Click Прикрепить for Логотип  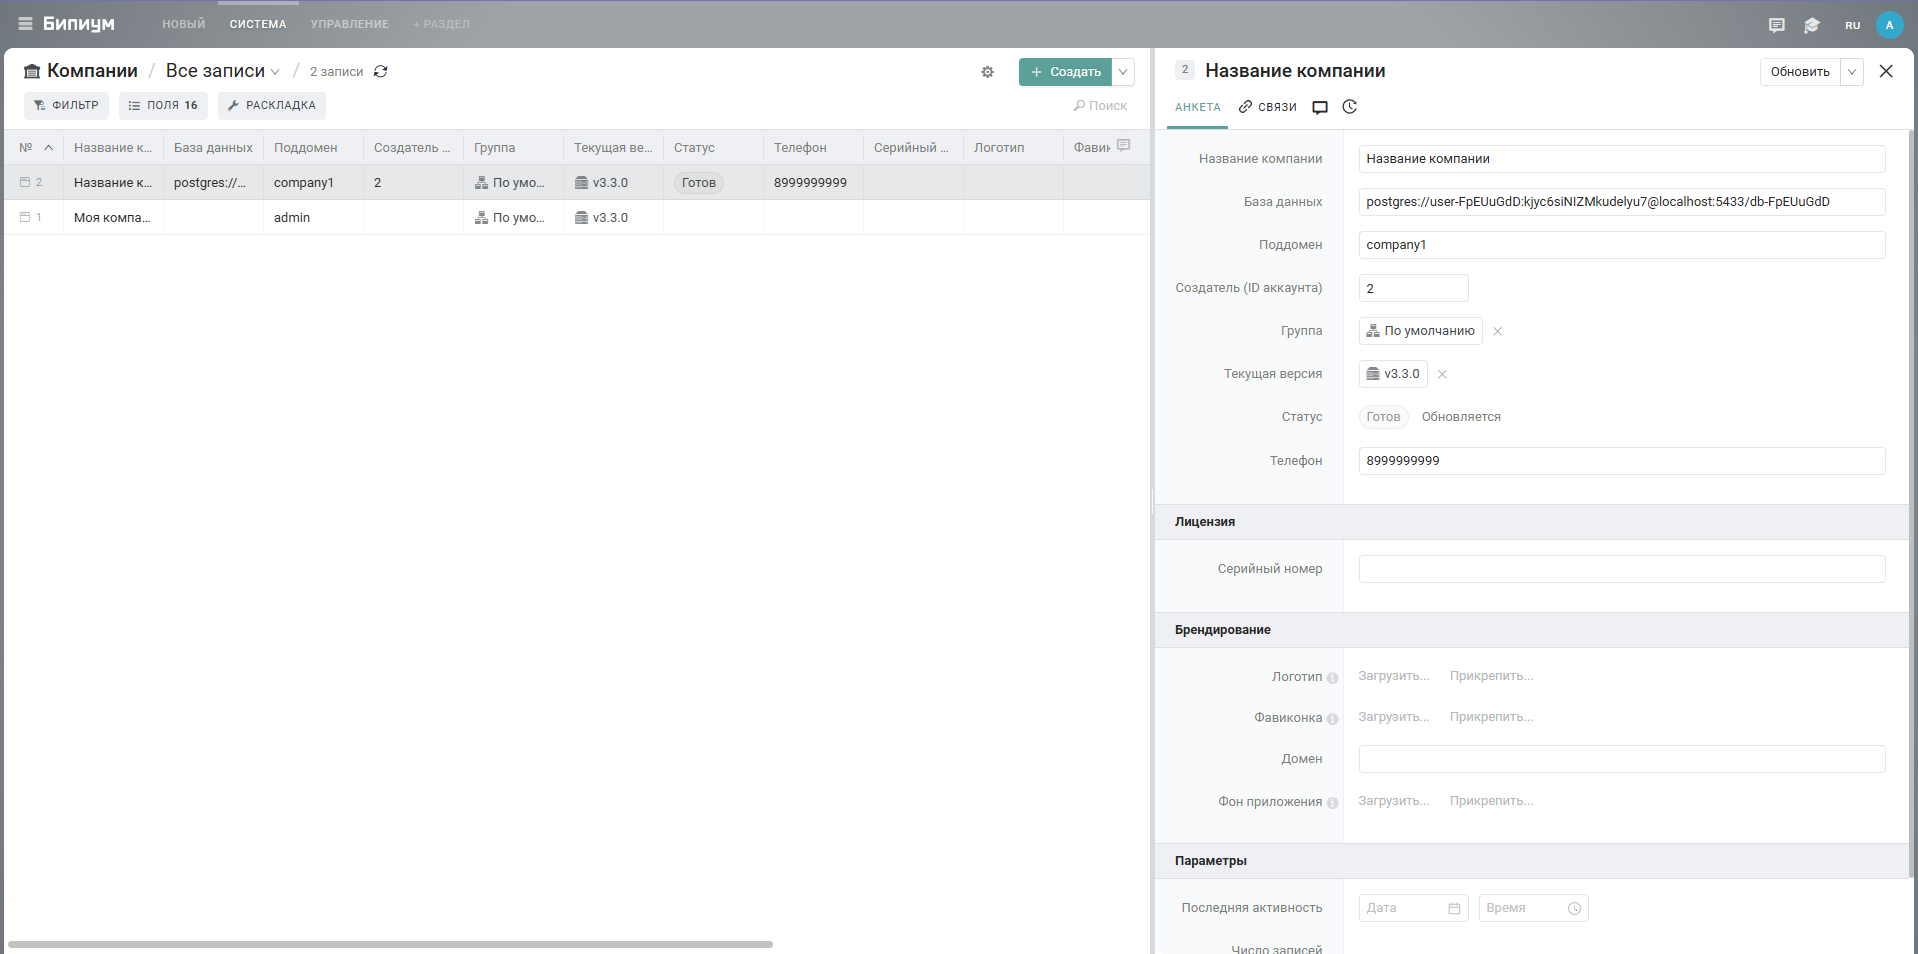tap(1491, 676)
